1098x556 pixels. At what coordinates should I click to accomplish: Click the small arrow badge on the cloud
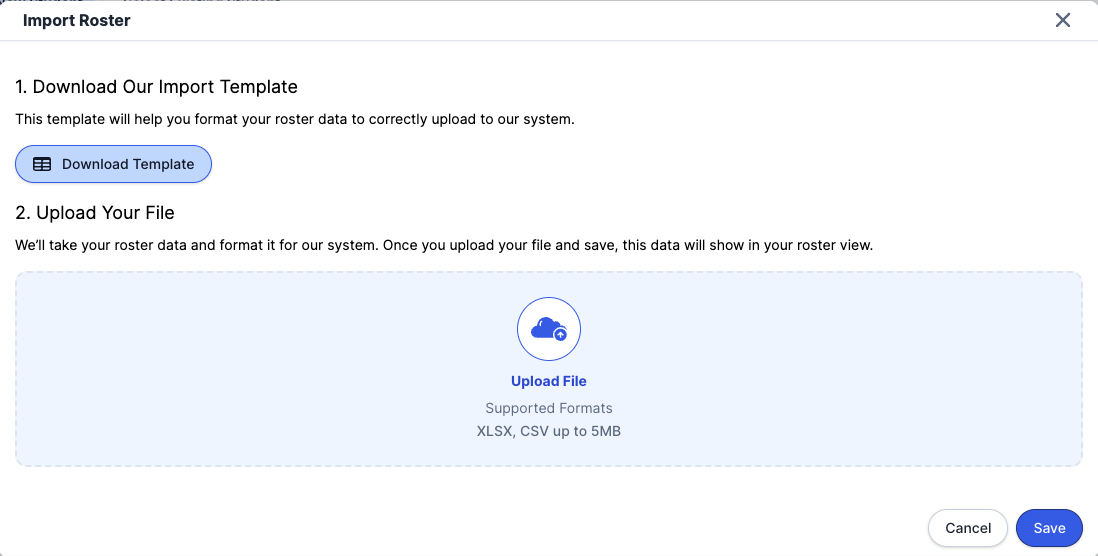560,335
